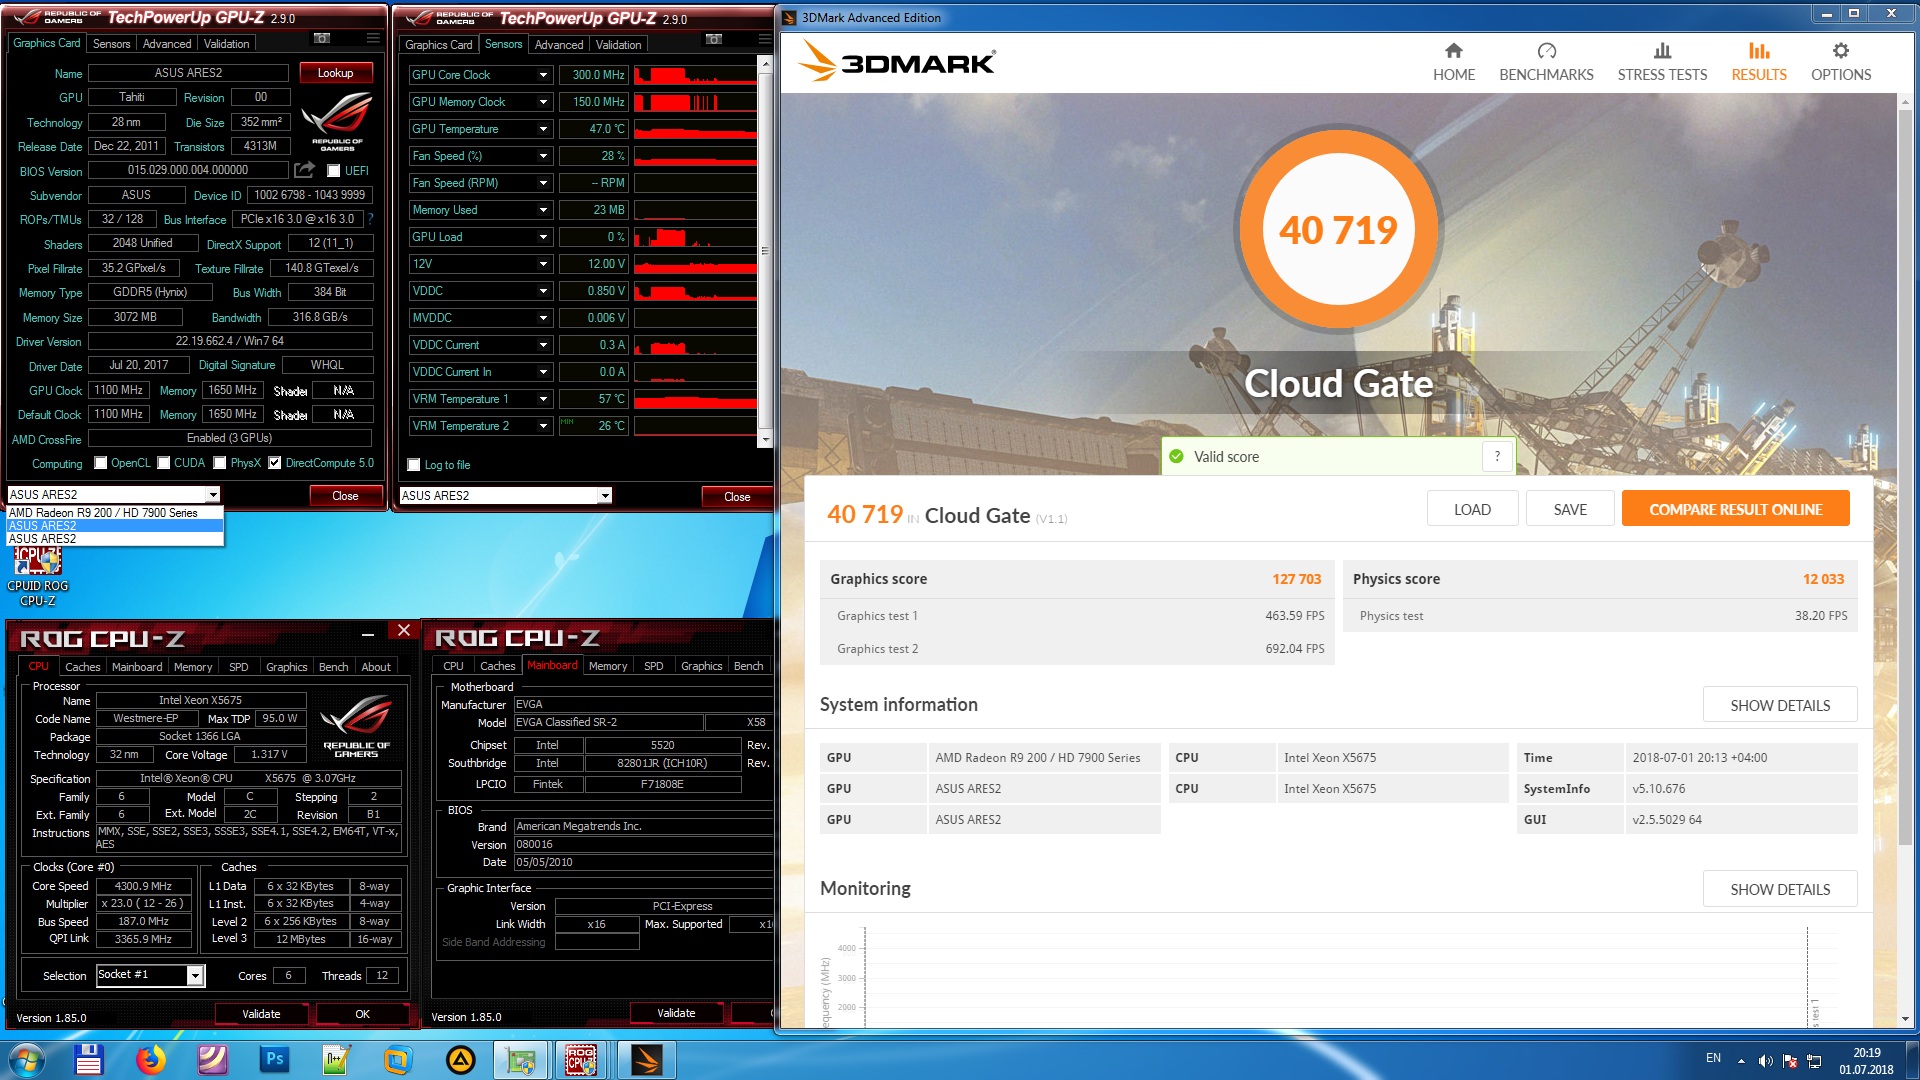1920x1080 pixels.
Task: Switch to 3DMark via taskbar icon
Action: [x=646, y=1059]
